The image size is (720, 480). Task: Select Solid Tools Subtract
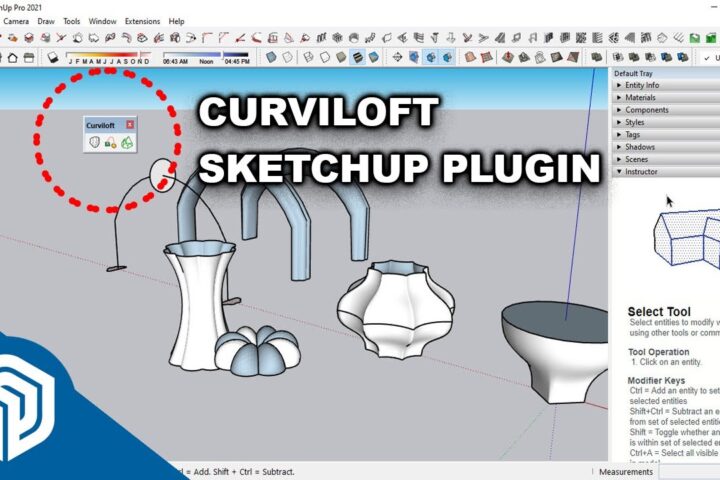coord(650,57)
